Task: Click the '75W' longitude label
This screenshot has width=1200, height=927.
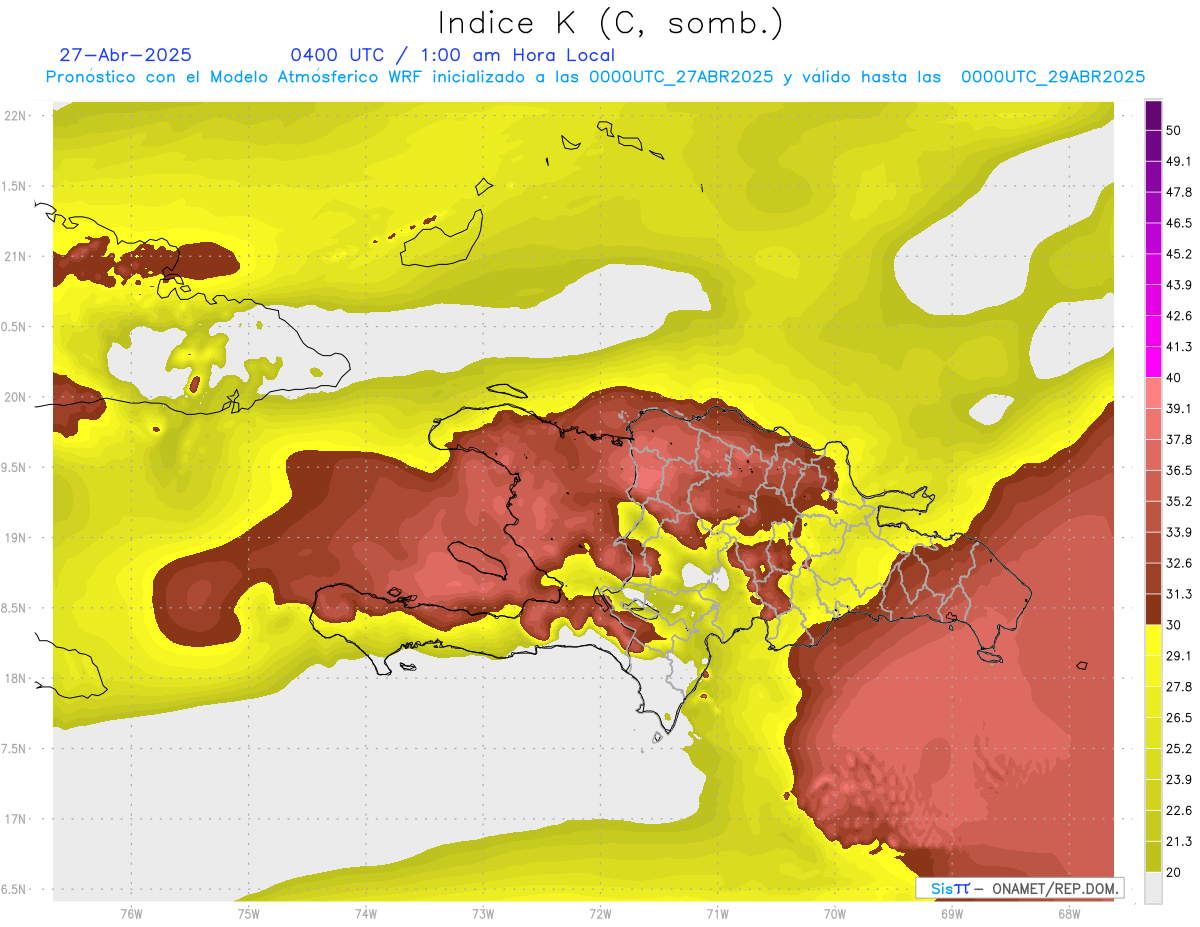Action: [248, 914]
